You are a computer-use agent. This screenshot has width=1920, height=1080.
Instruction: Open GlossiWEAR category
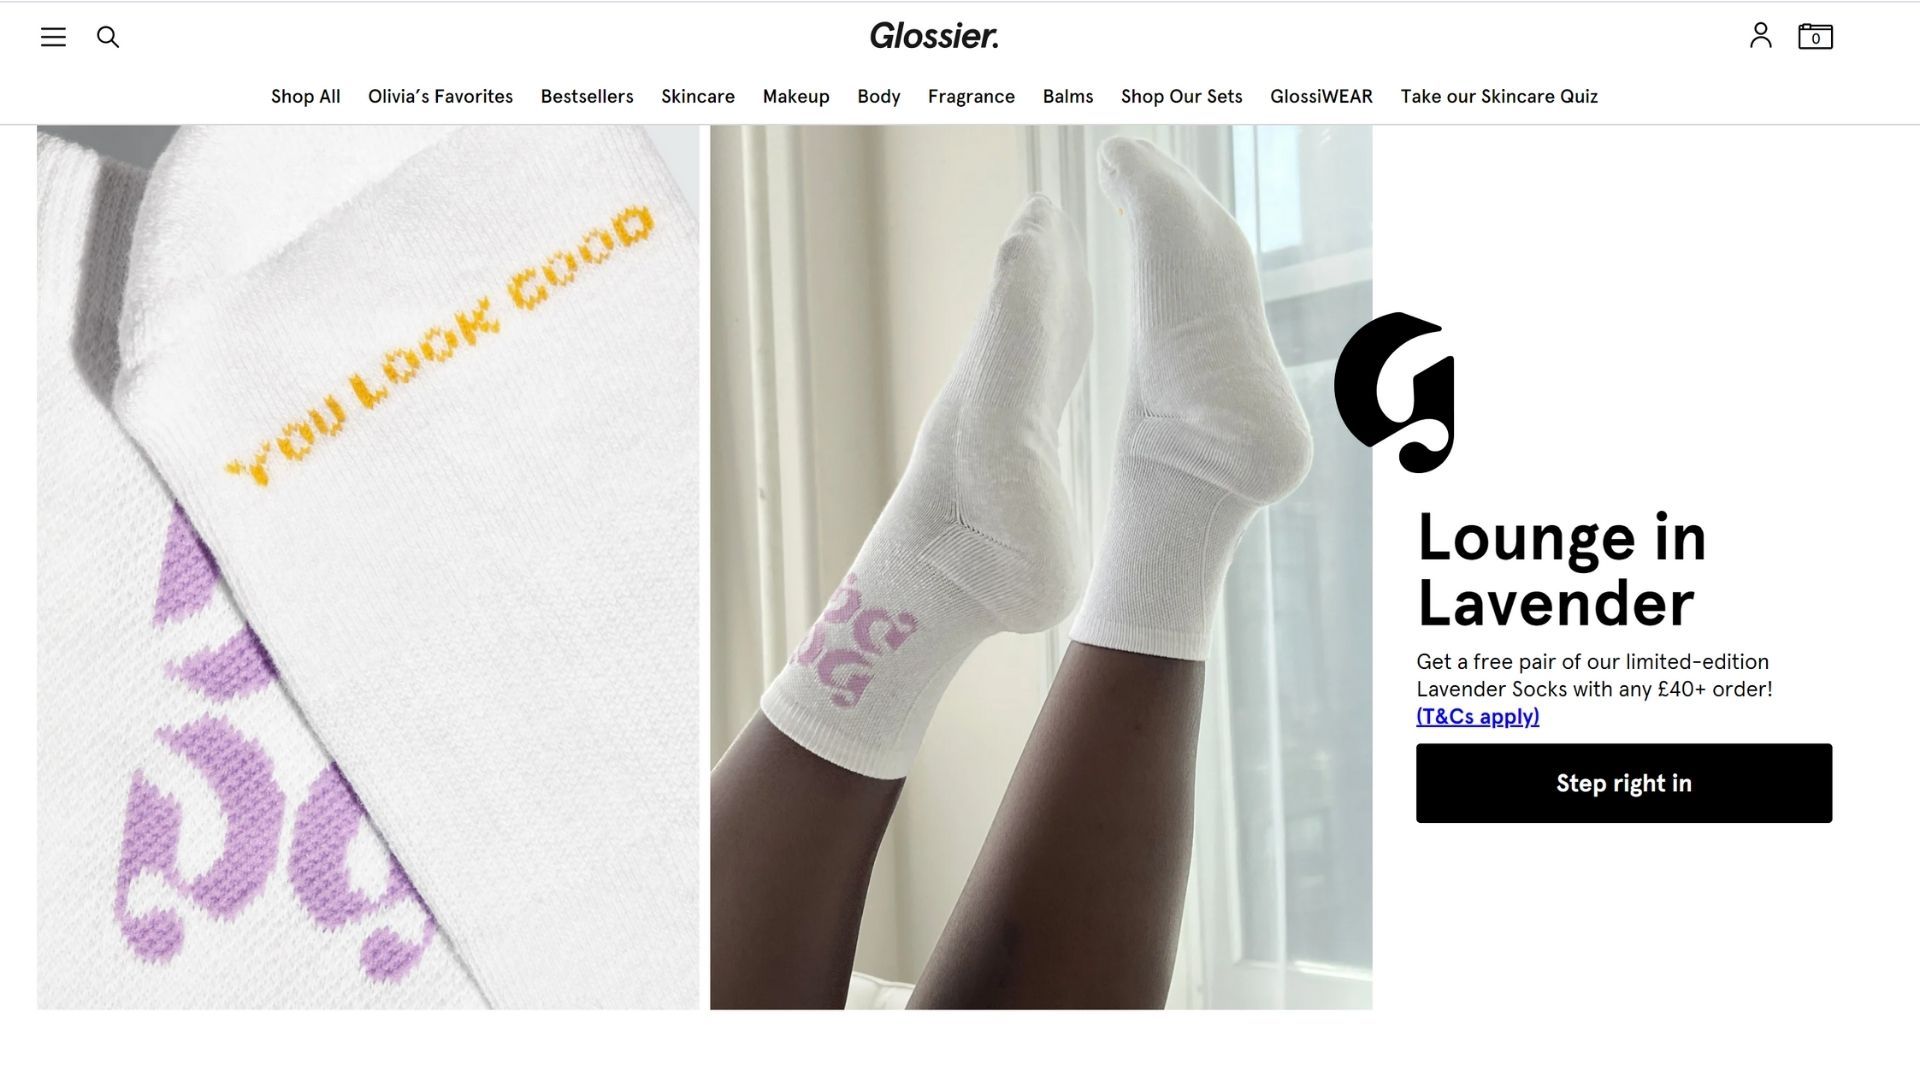coord(1321,97)
